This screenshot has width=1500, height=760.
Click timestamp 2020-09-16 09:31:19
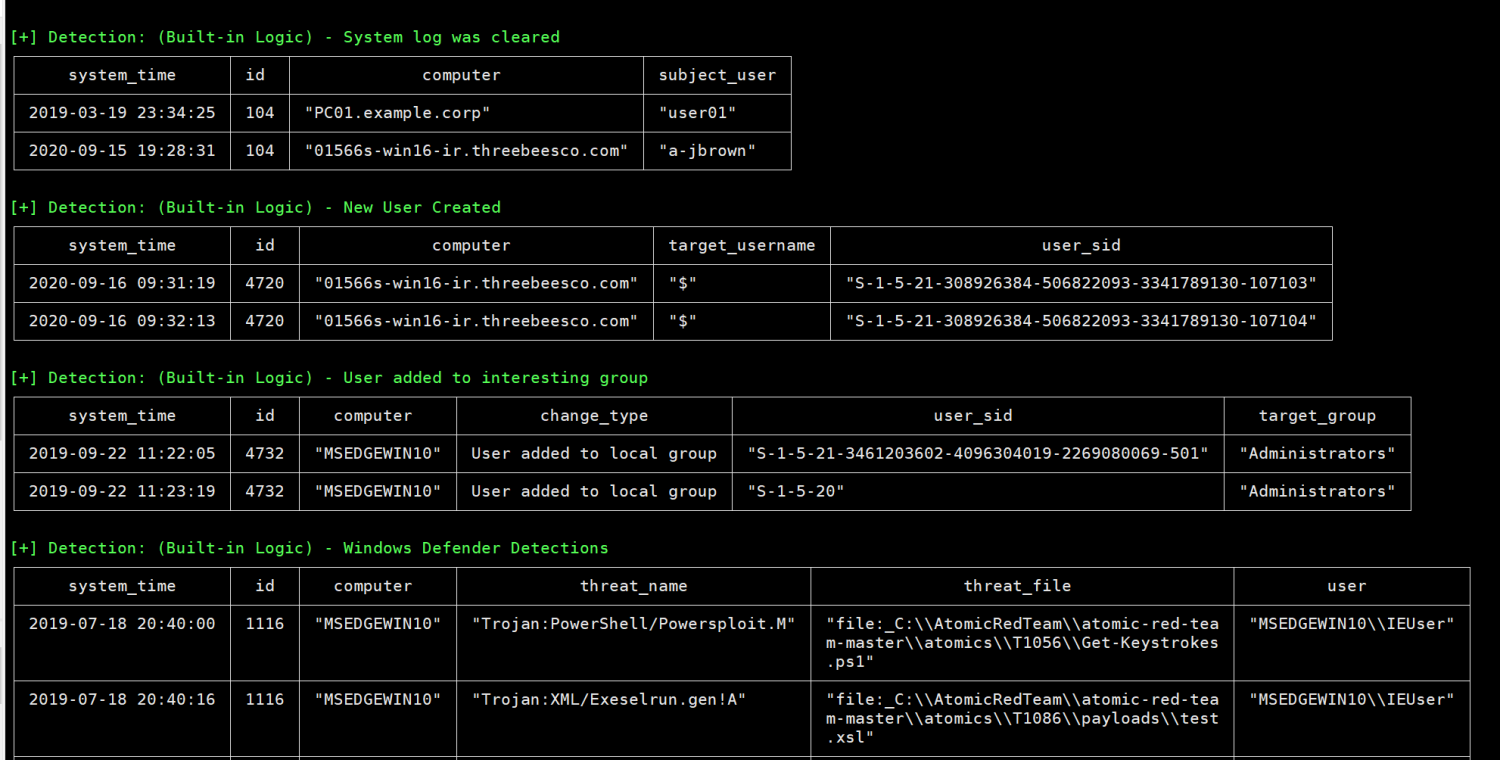122,283
